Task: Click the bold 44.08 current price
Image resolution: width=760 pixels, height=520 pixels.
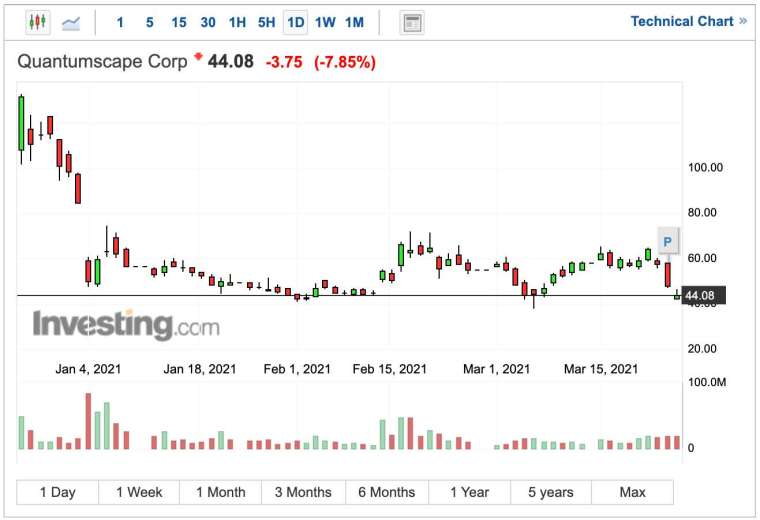Action: [231, 62]
